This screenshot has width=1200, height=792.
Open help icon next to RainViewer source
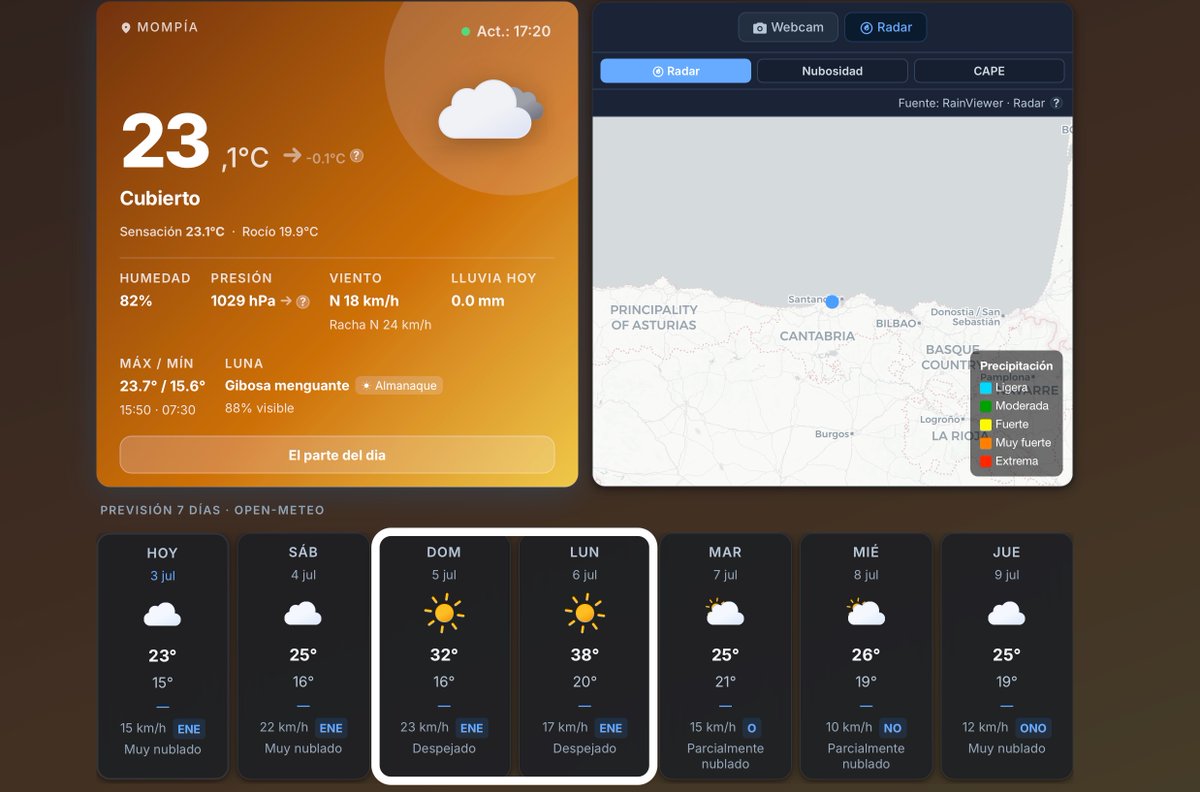(1055, 103)
